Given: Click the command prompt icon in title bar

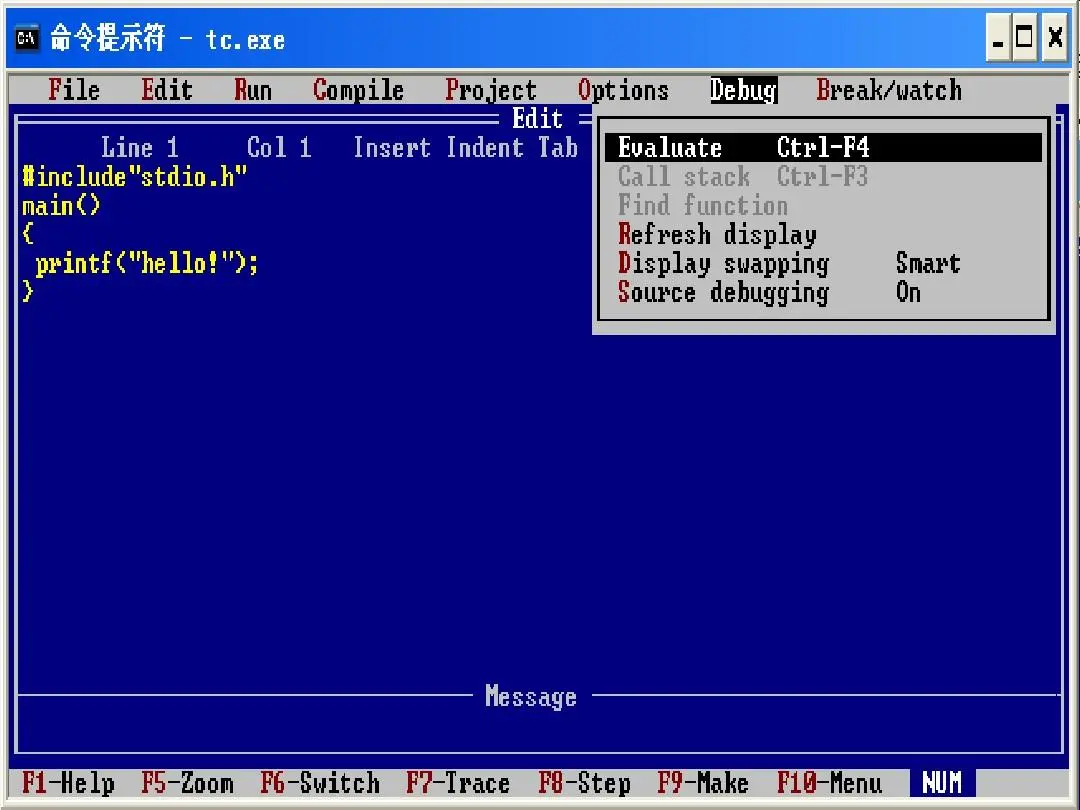Looking at the screenshot, I should click(x=28, y=39).
